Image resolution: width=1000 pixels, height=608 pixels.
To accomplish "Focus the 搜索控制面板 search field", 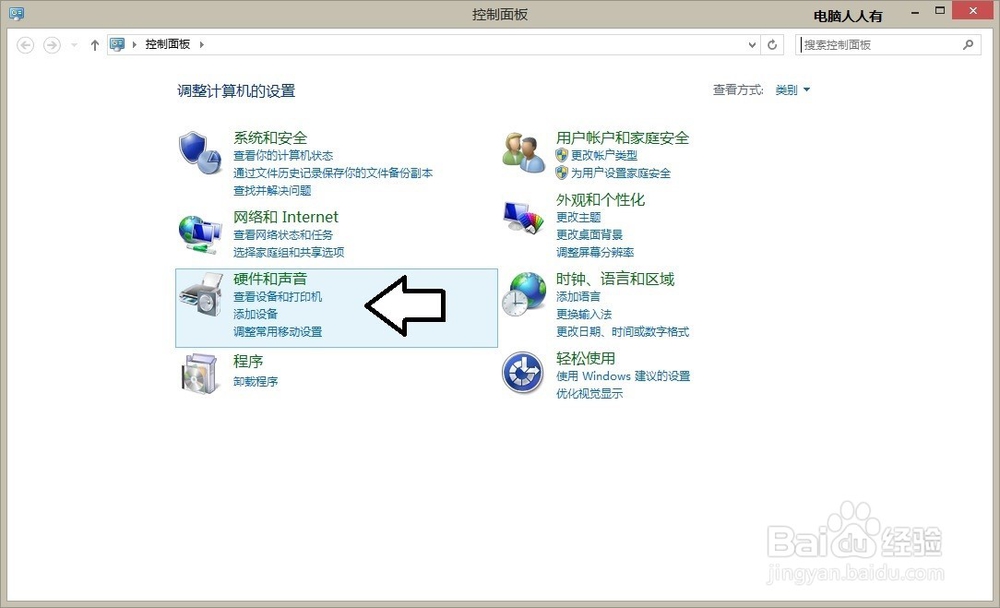I will 887,45.
